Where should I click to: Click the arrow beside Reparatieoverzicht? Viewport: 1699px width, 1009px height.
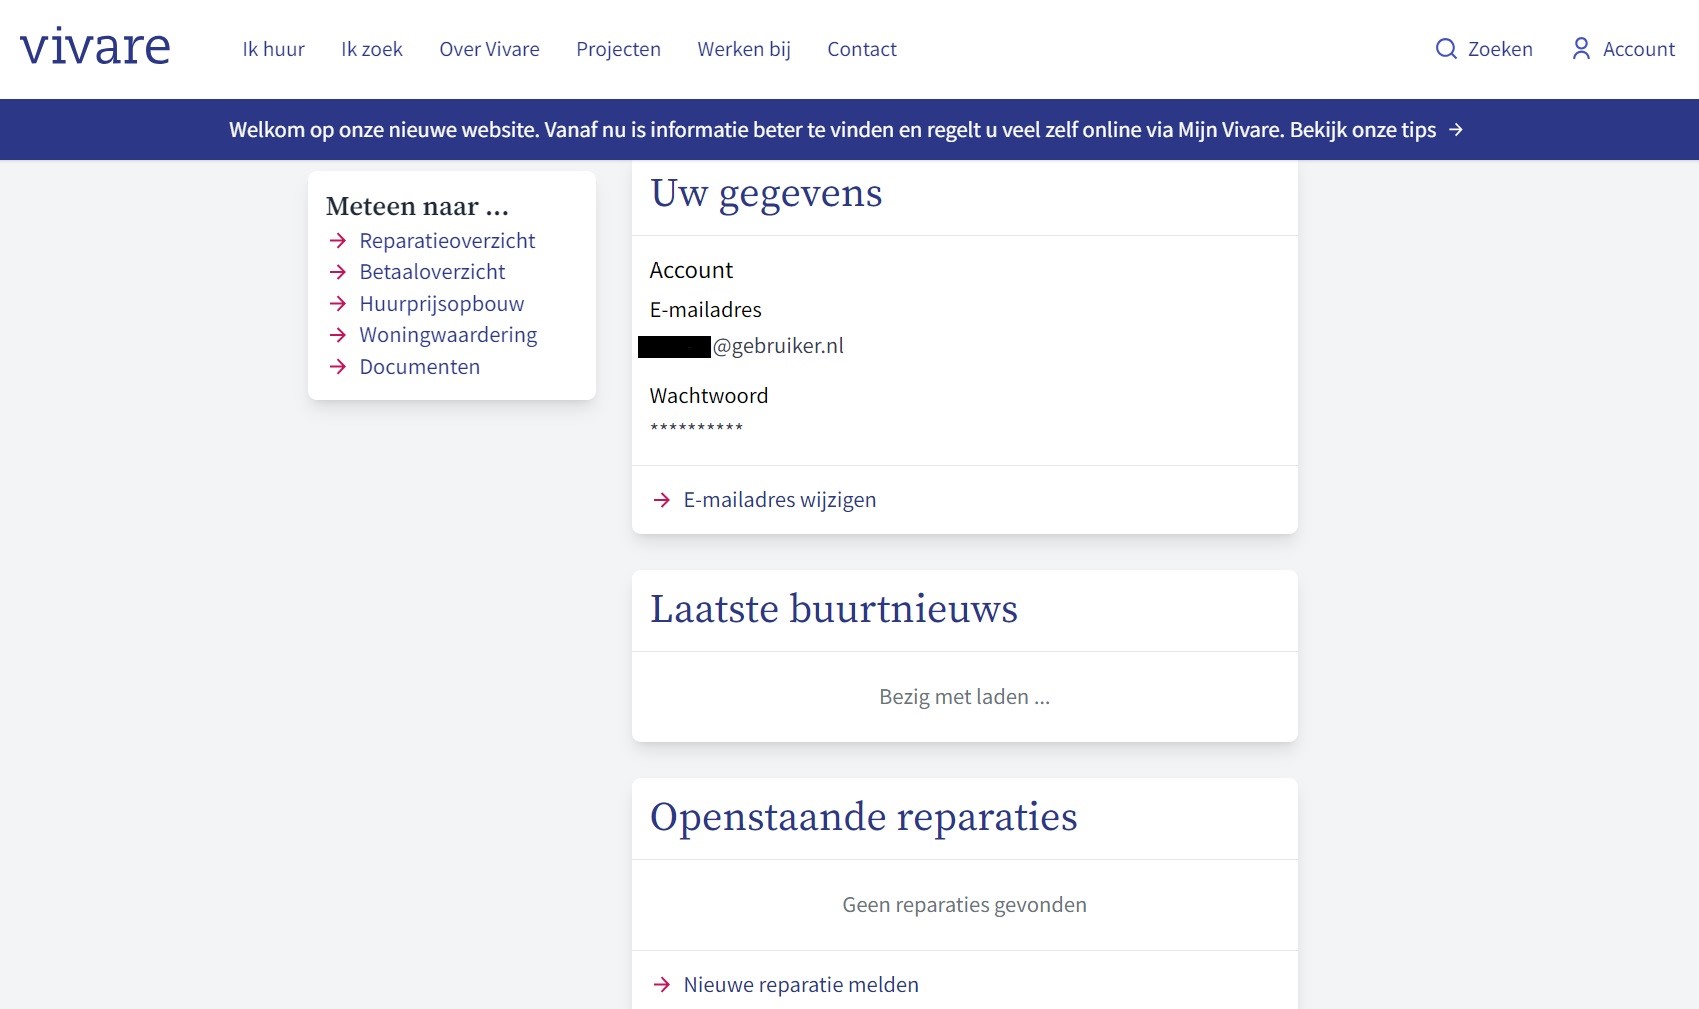(338, 241)
